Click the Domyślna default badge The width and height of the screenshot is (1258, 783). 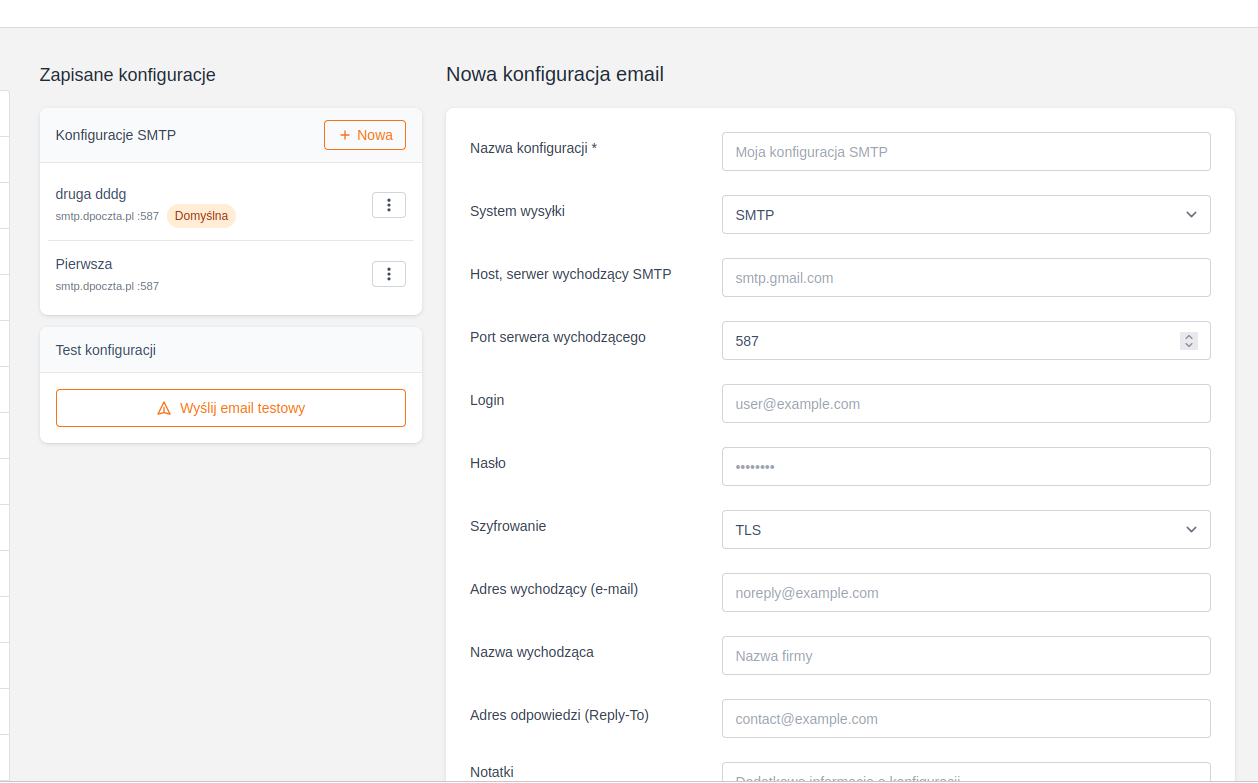pyautogui.click(x=201, y=216)
